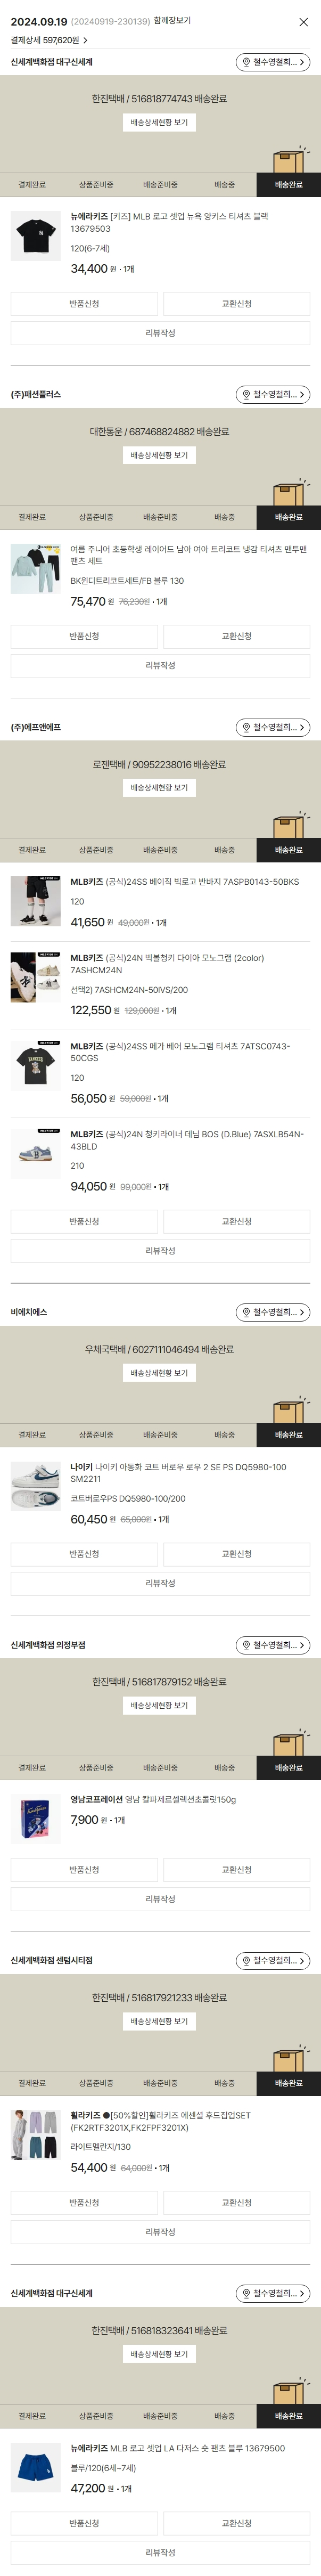Open MLB키즈 청키라이너 데님 product title
The height and width of the screenshot is (2576, 321).
coord(187,1140)
